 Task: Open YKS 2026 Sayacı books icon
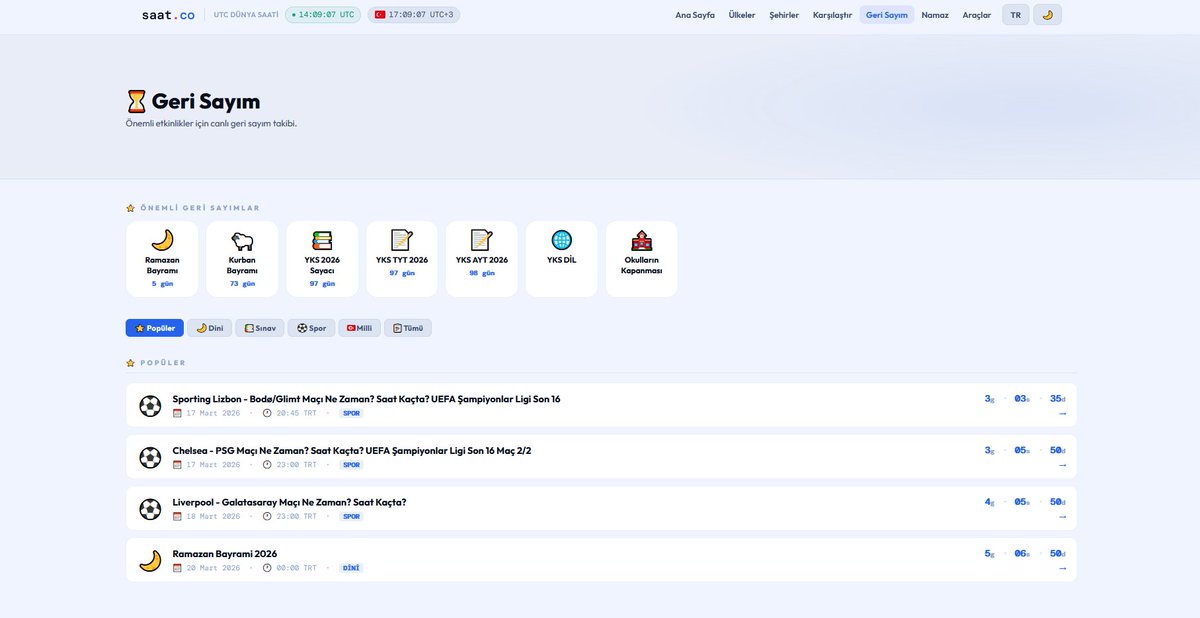coord(322,240)
